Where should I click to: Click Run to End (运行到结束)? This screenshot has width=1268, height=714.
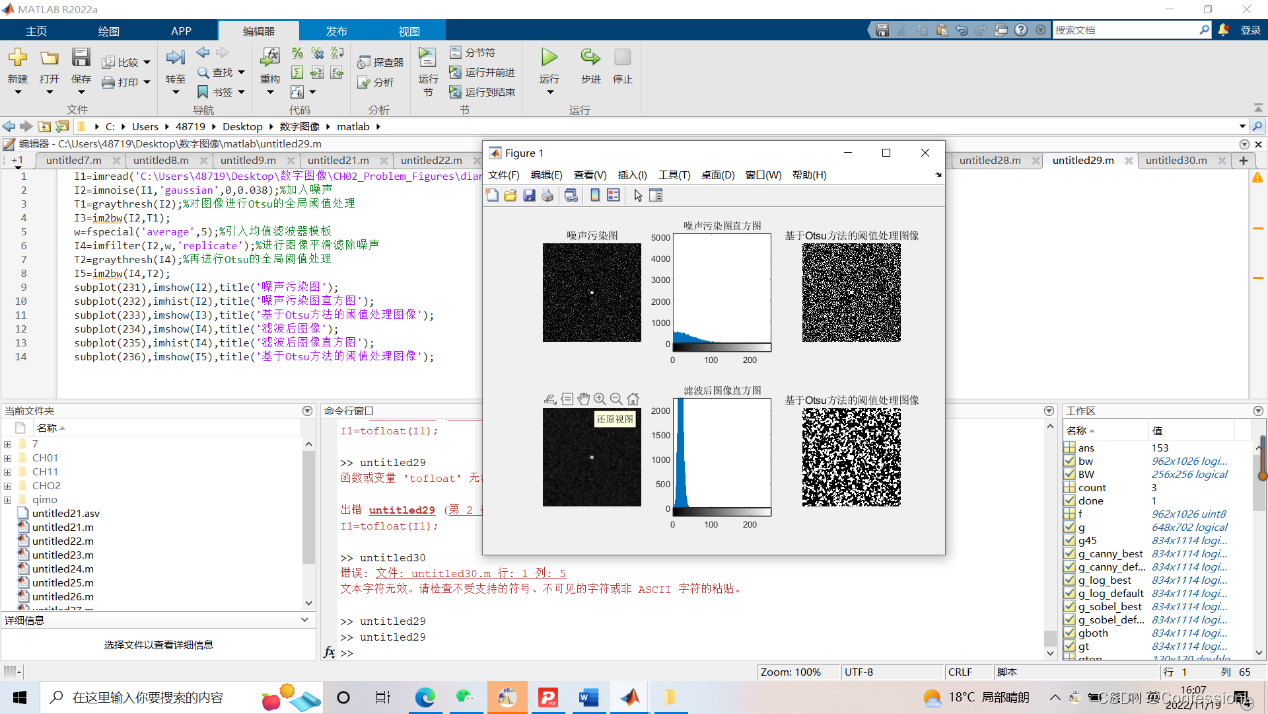pyautogui.click(x=482, y=92)
